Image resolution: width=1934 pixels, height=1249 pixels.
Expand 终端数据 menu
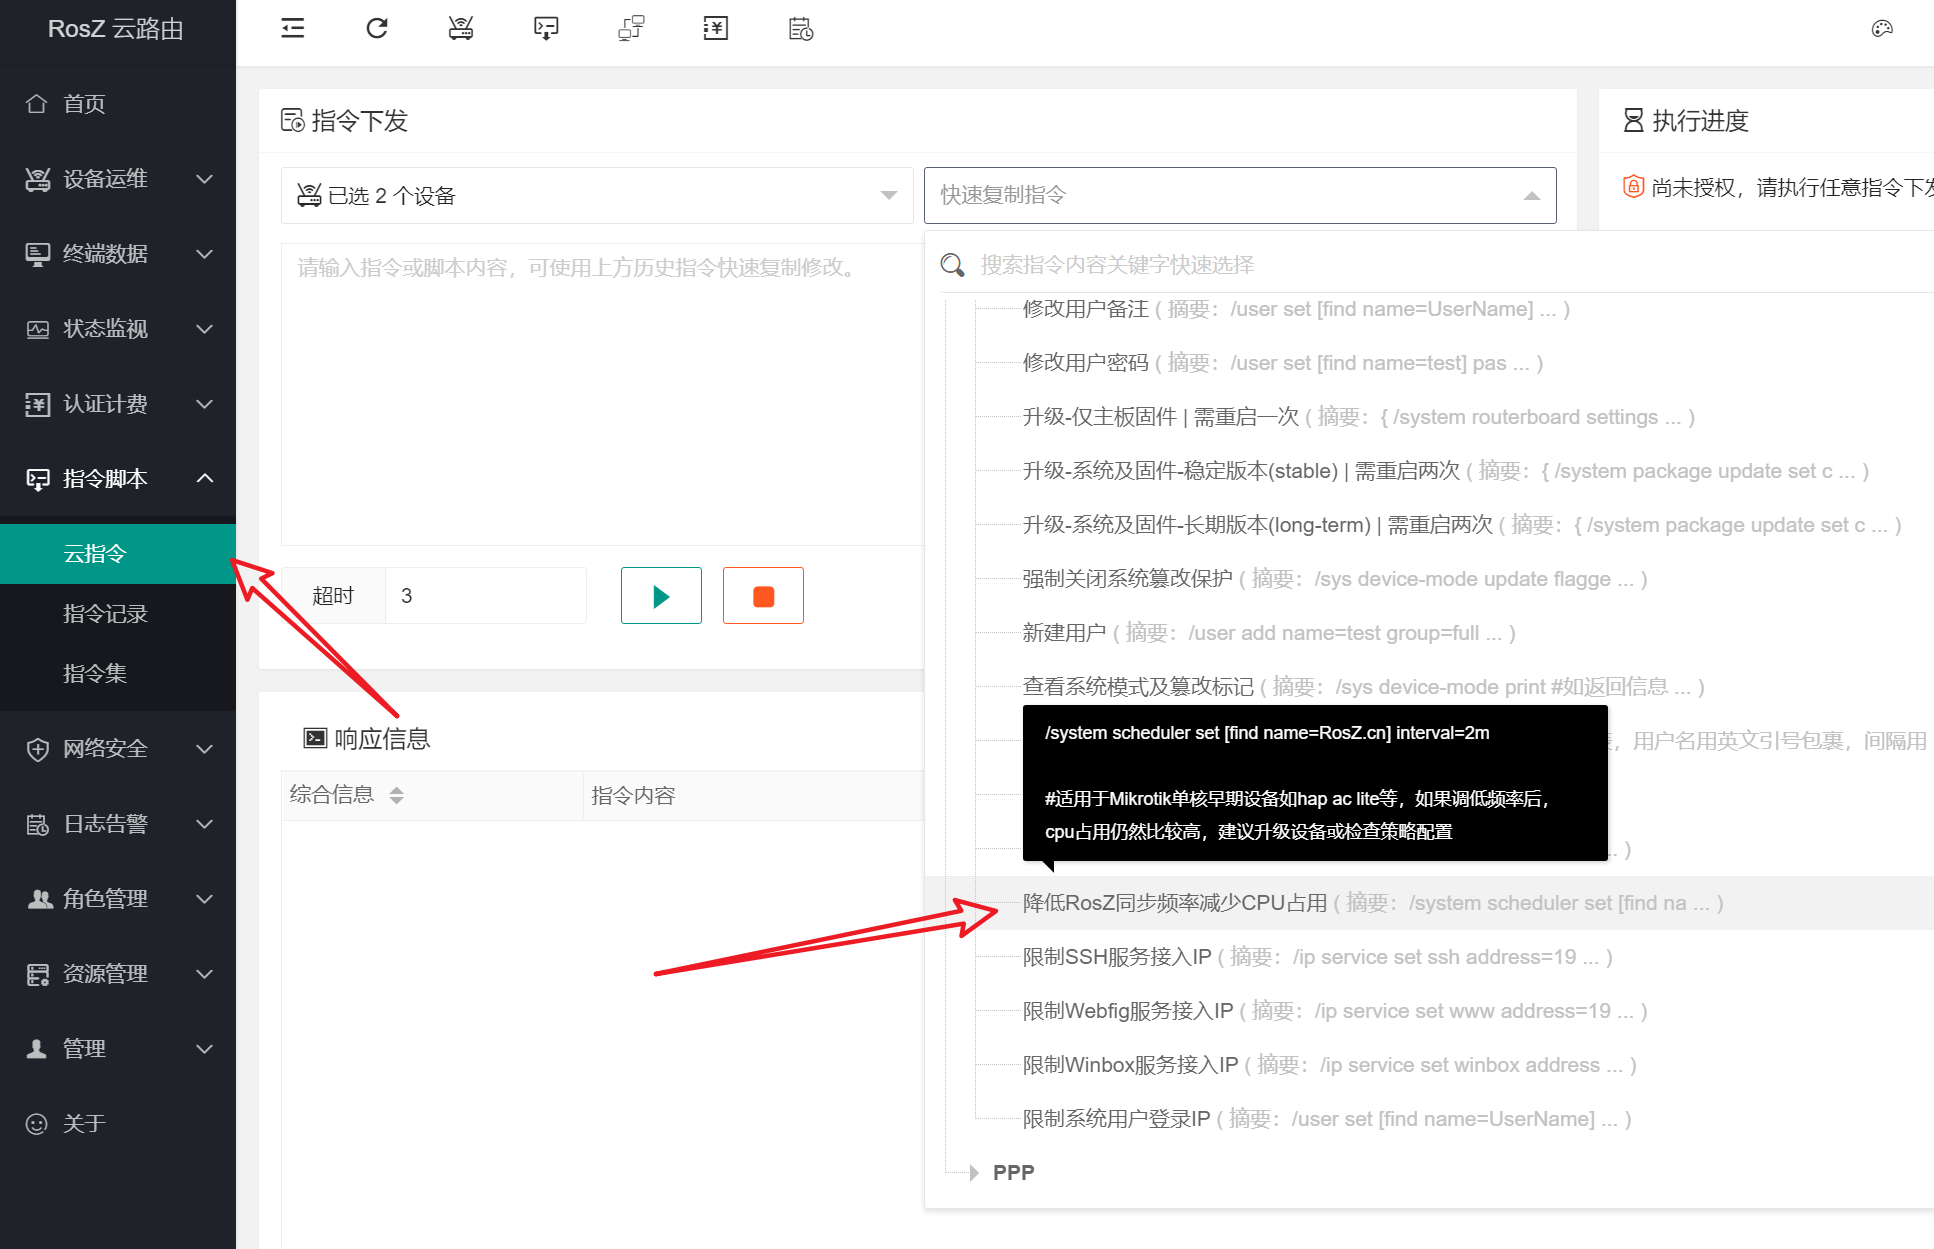(x=118, y=254)
